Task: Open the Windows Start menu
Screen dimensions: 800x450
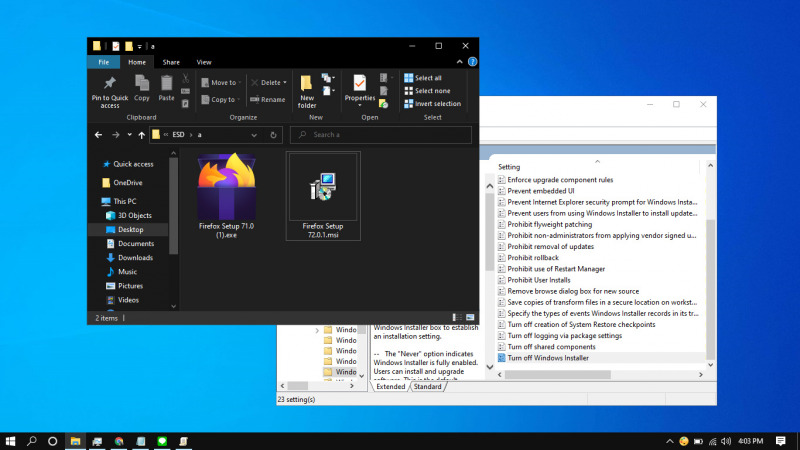Action: (x=10, y=441)
